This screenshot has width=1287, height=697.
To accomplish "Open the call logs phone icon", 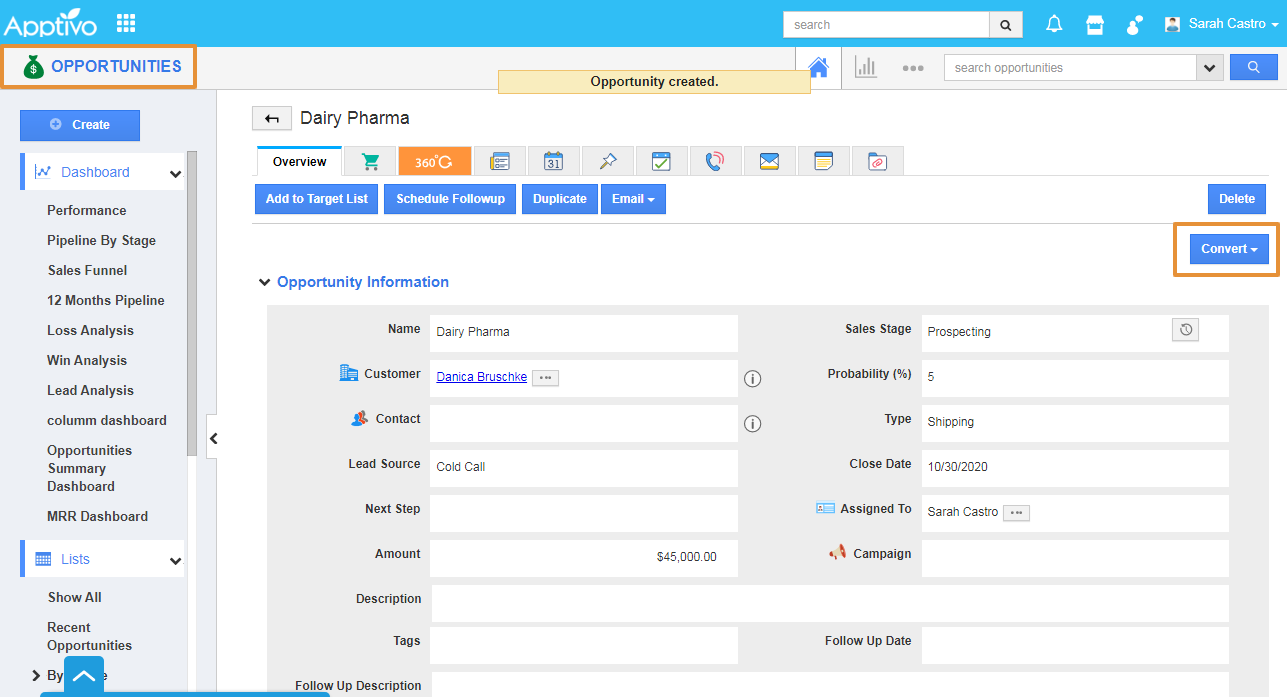I will [715, 161].
